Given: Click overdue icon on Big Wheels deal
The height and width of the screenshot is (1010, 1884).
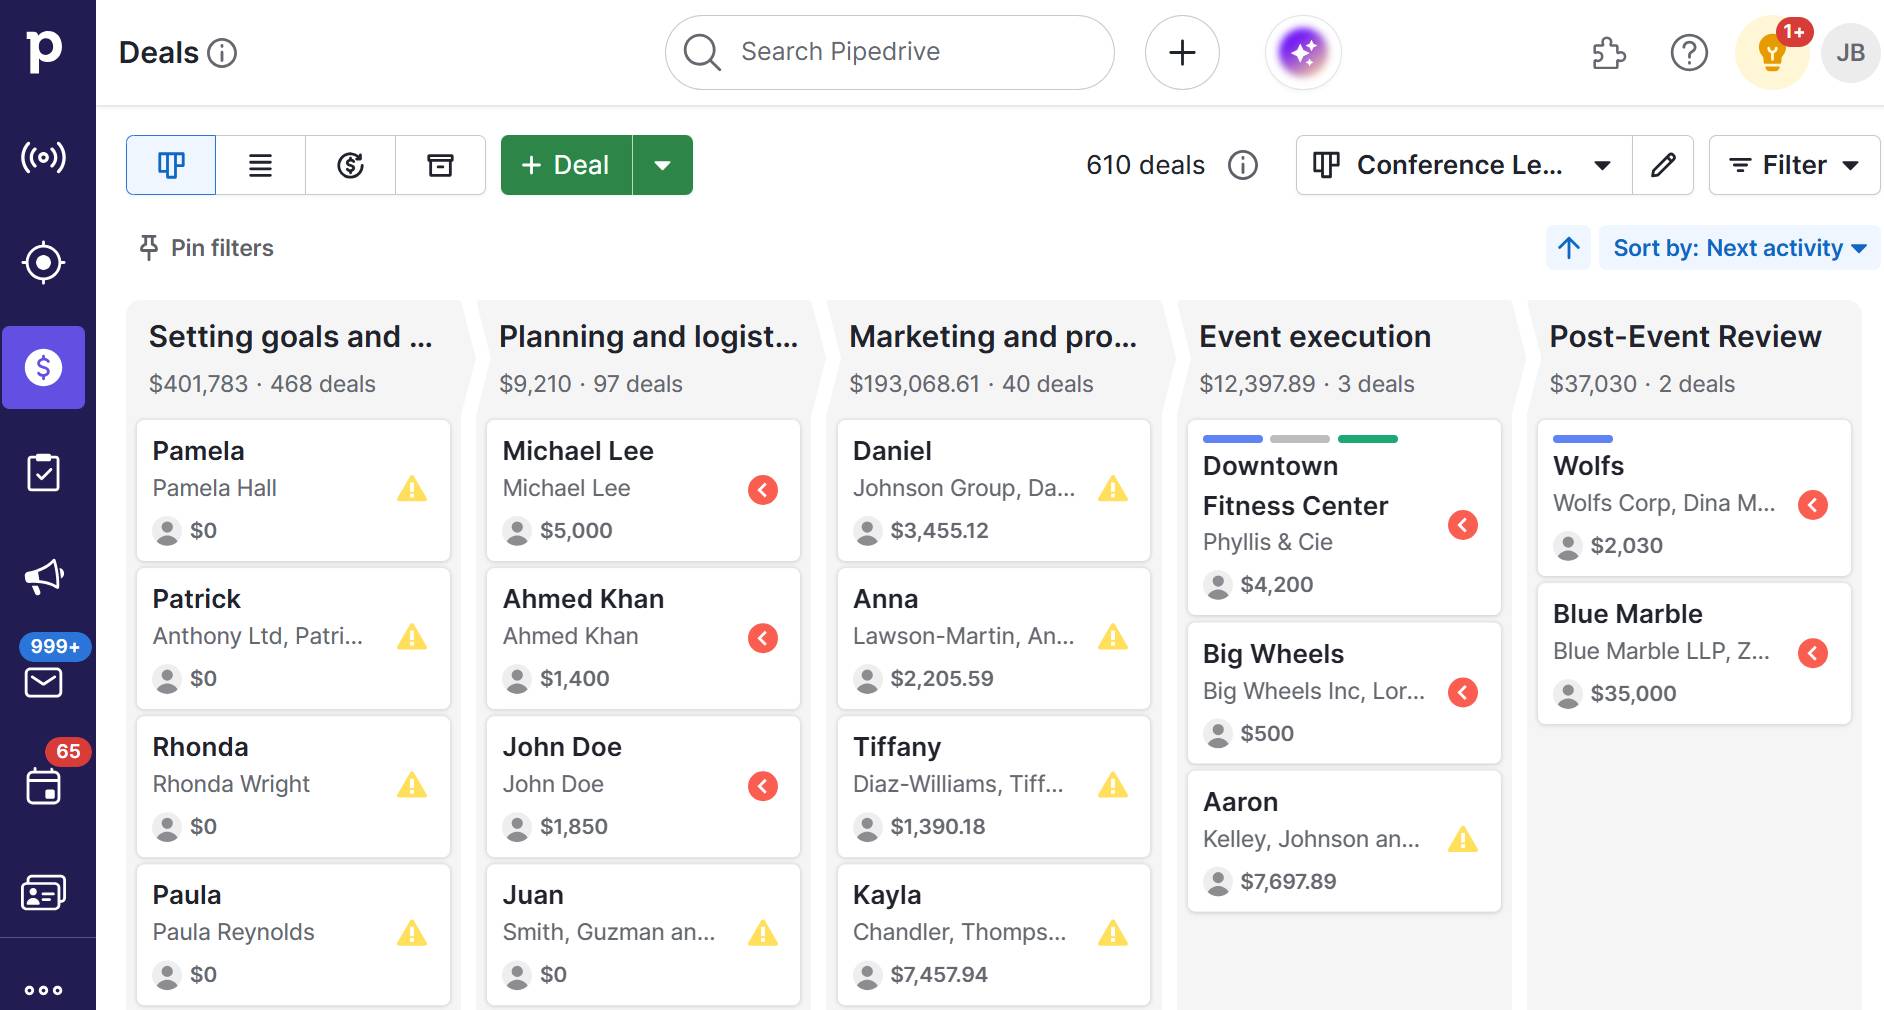Looking at the screenshot, I should click(x=1463, y=692).
